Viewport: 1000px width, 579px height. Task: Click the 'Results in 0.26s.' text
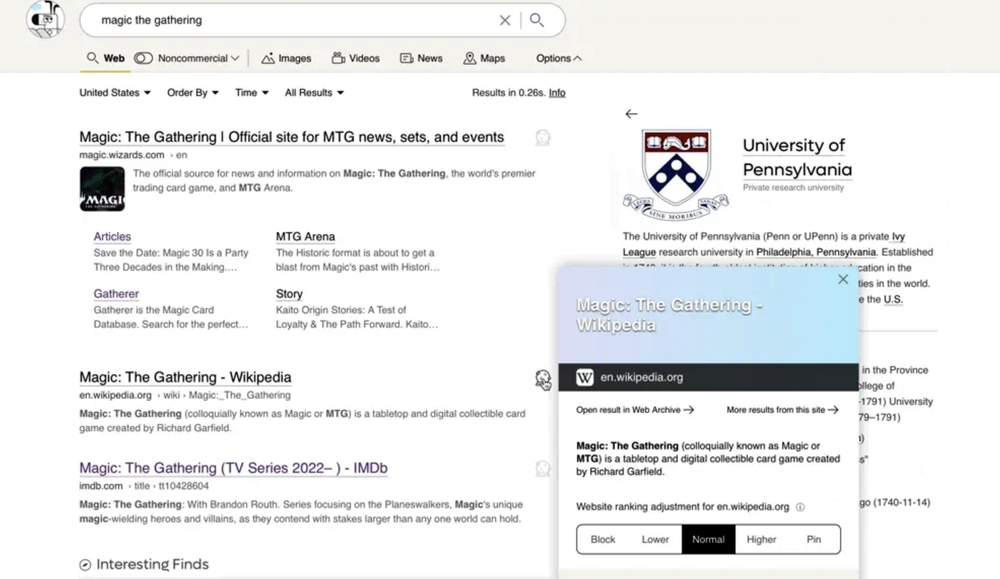click(508, 92)
